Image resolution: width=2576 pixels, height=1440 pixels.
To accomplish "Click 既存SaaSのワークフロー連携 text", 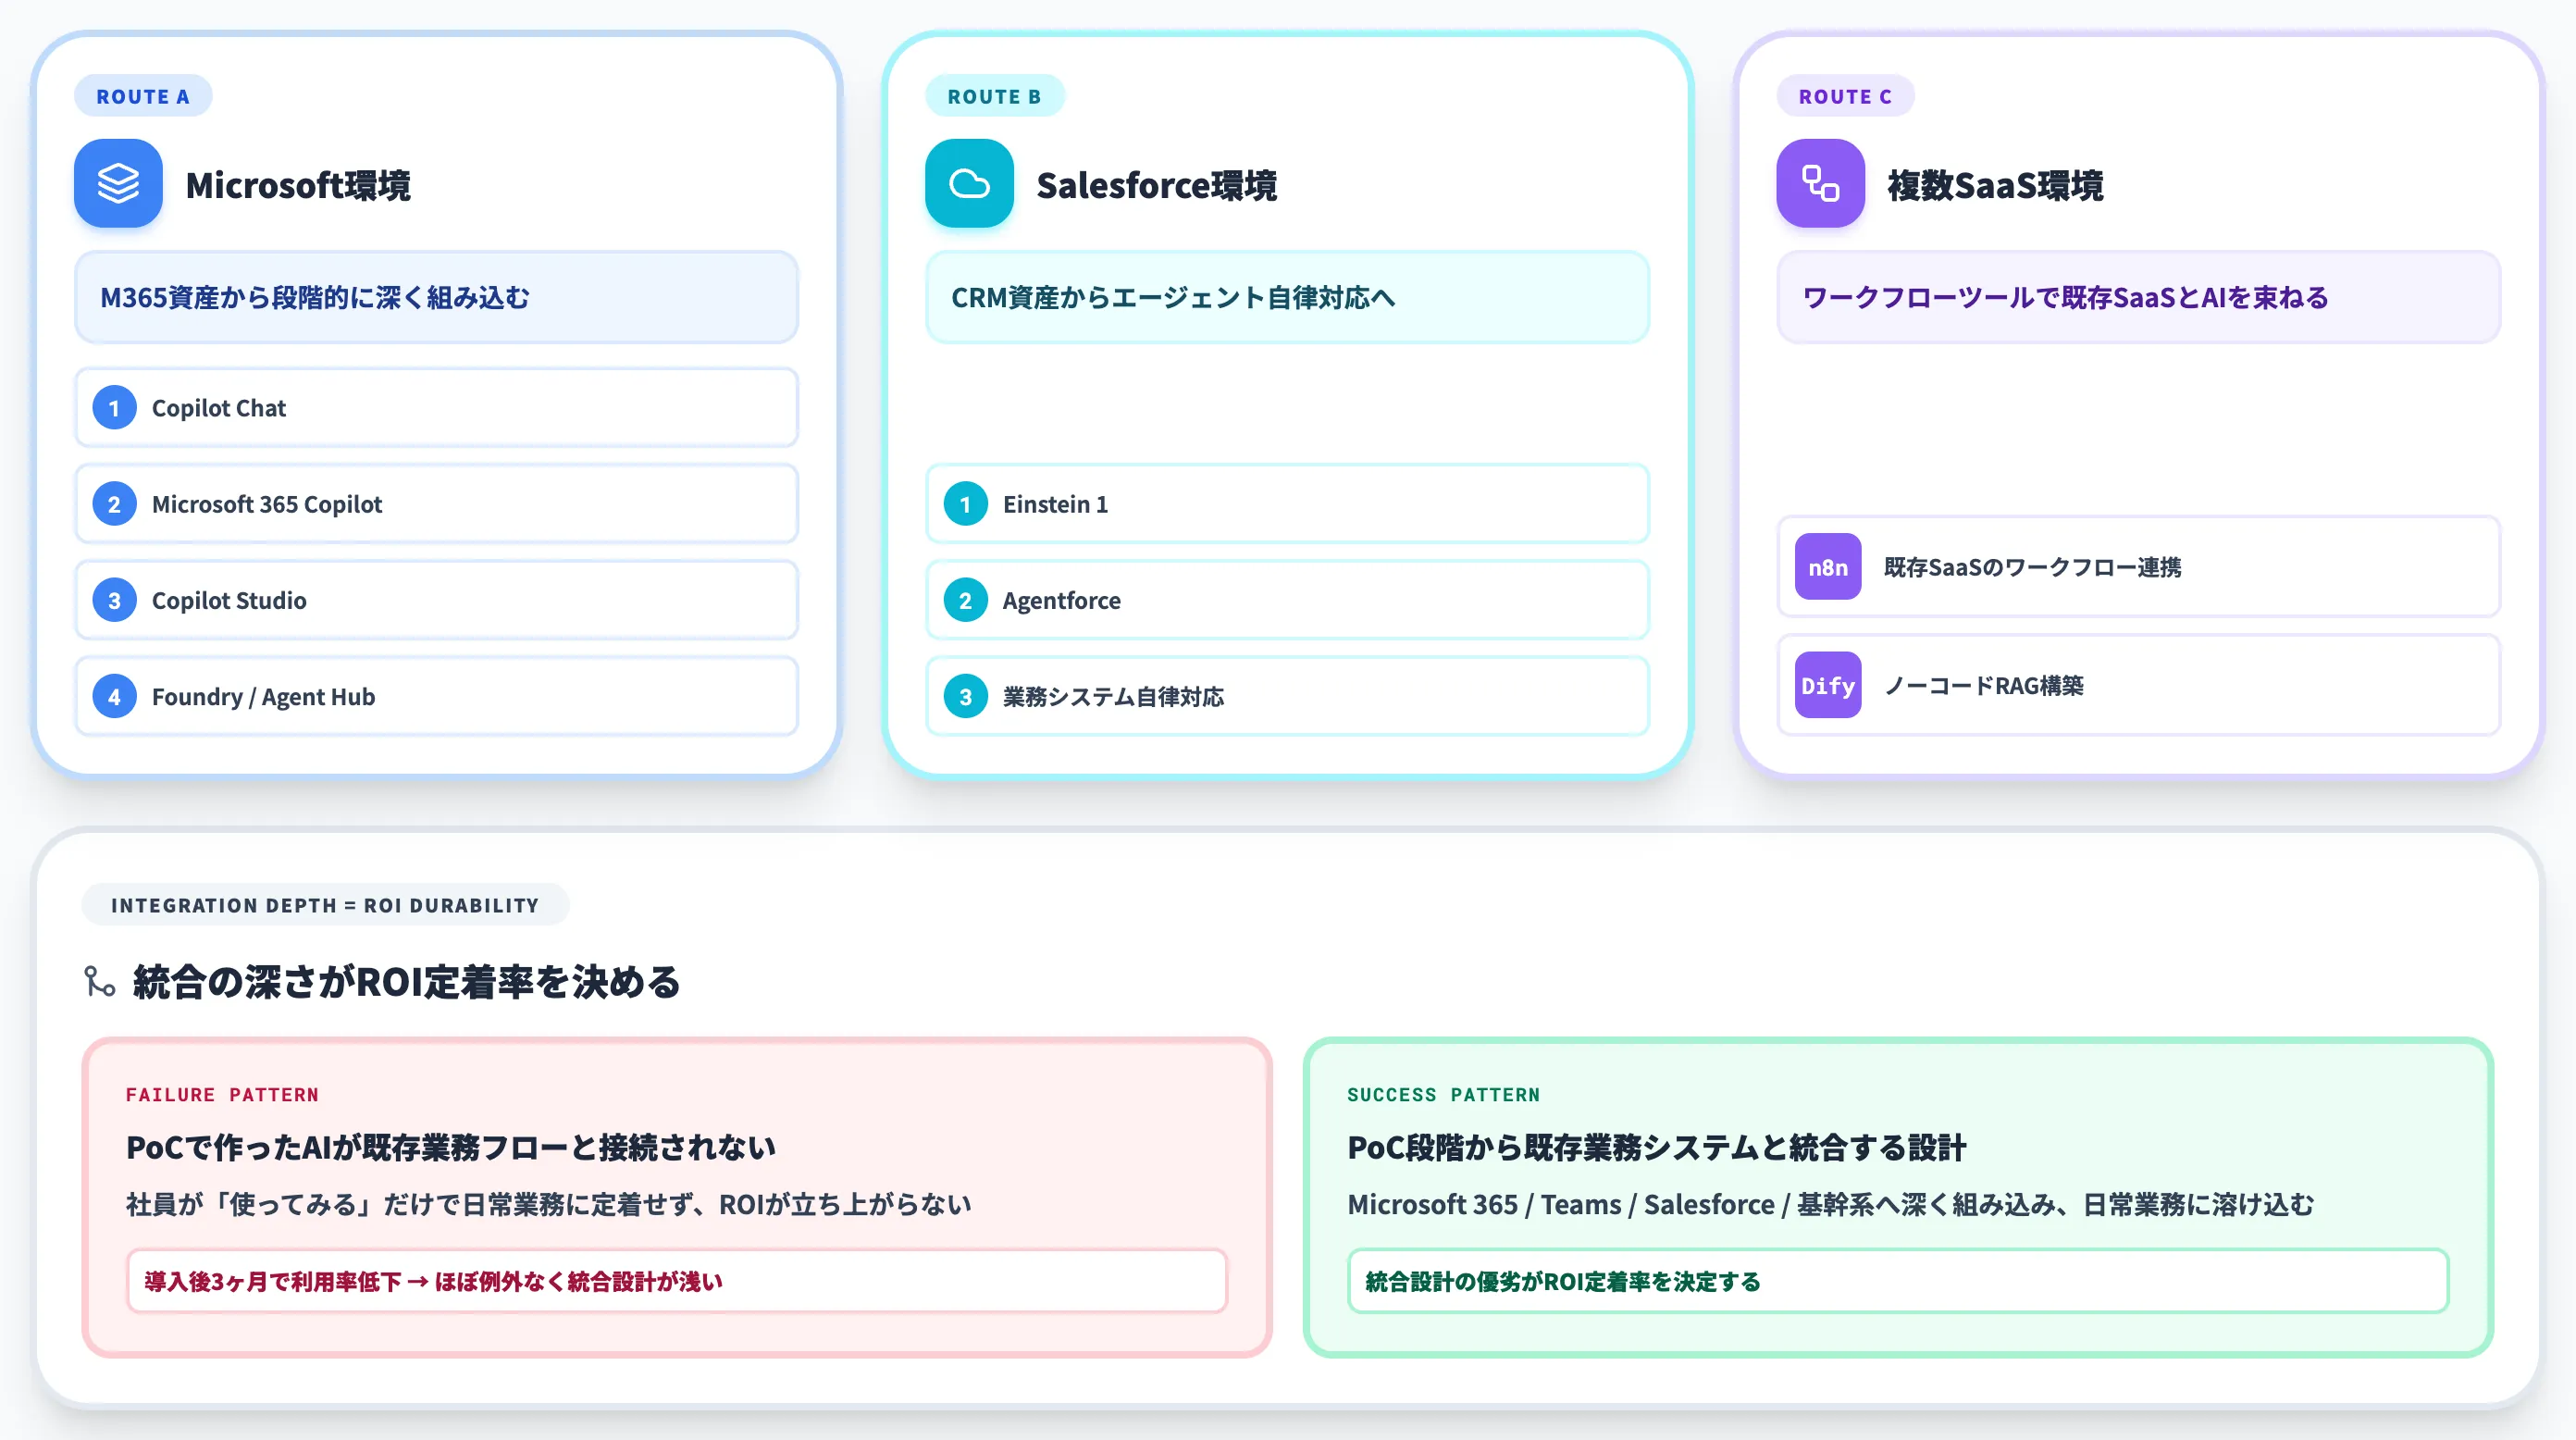I will 2032,567.
